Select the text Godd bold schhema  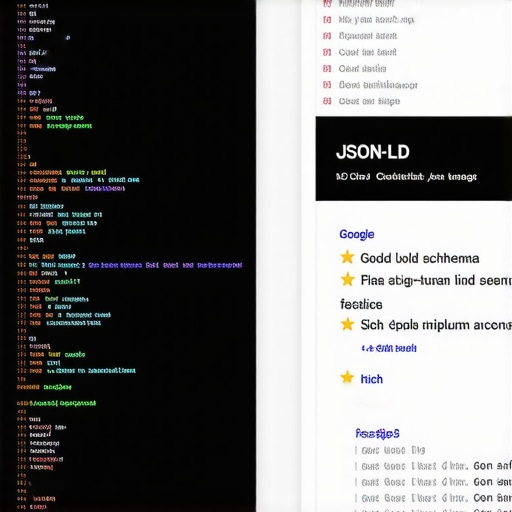420,258
